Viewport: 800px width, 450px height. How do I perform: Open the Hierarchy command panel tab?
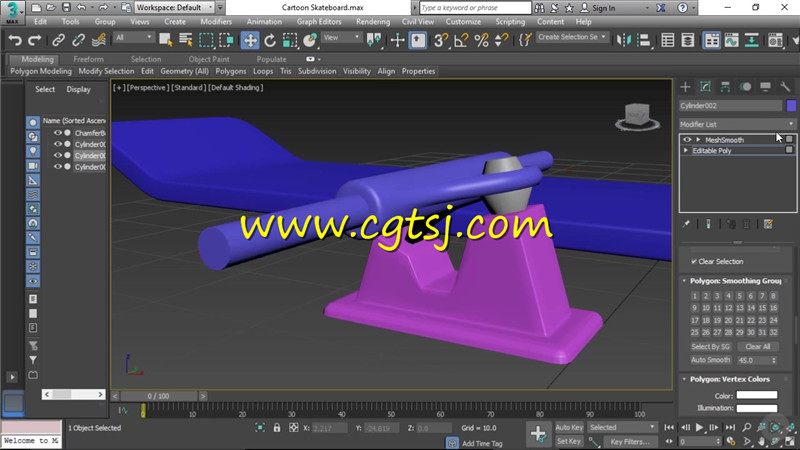pos(725,87)
